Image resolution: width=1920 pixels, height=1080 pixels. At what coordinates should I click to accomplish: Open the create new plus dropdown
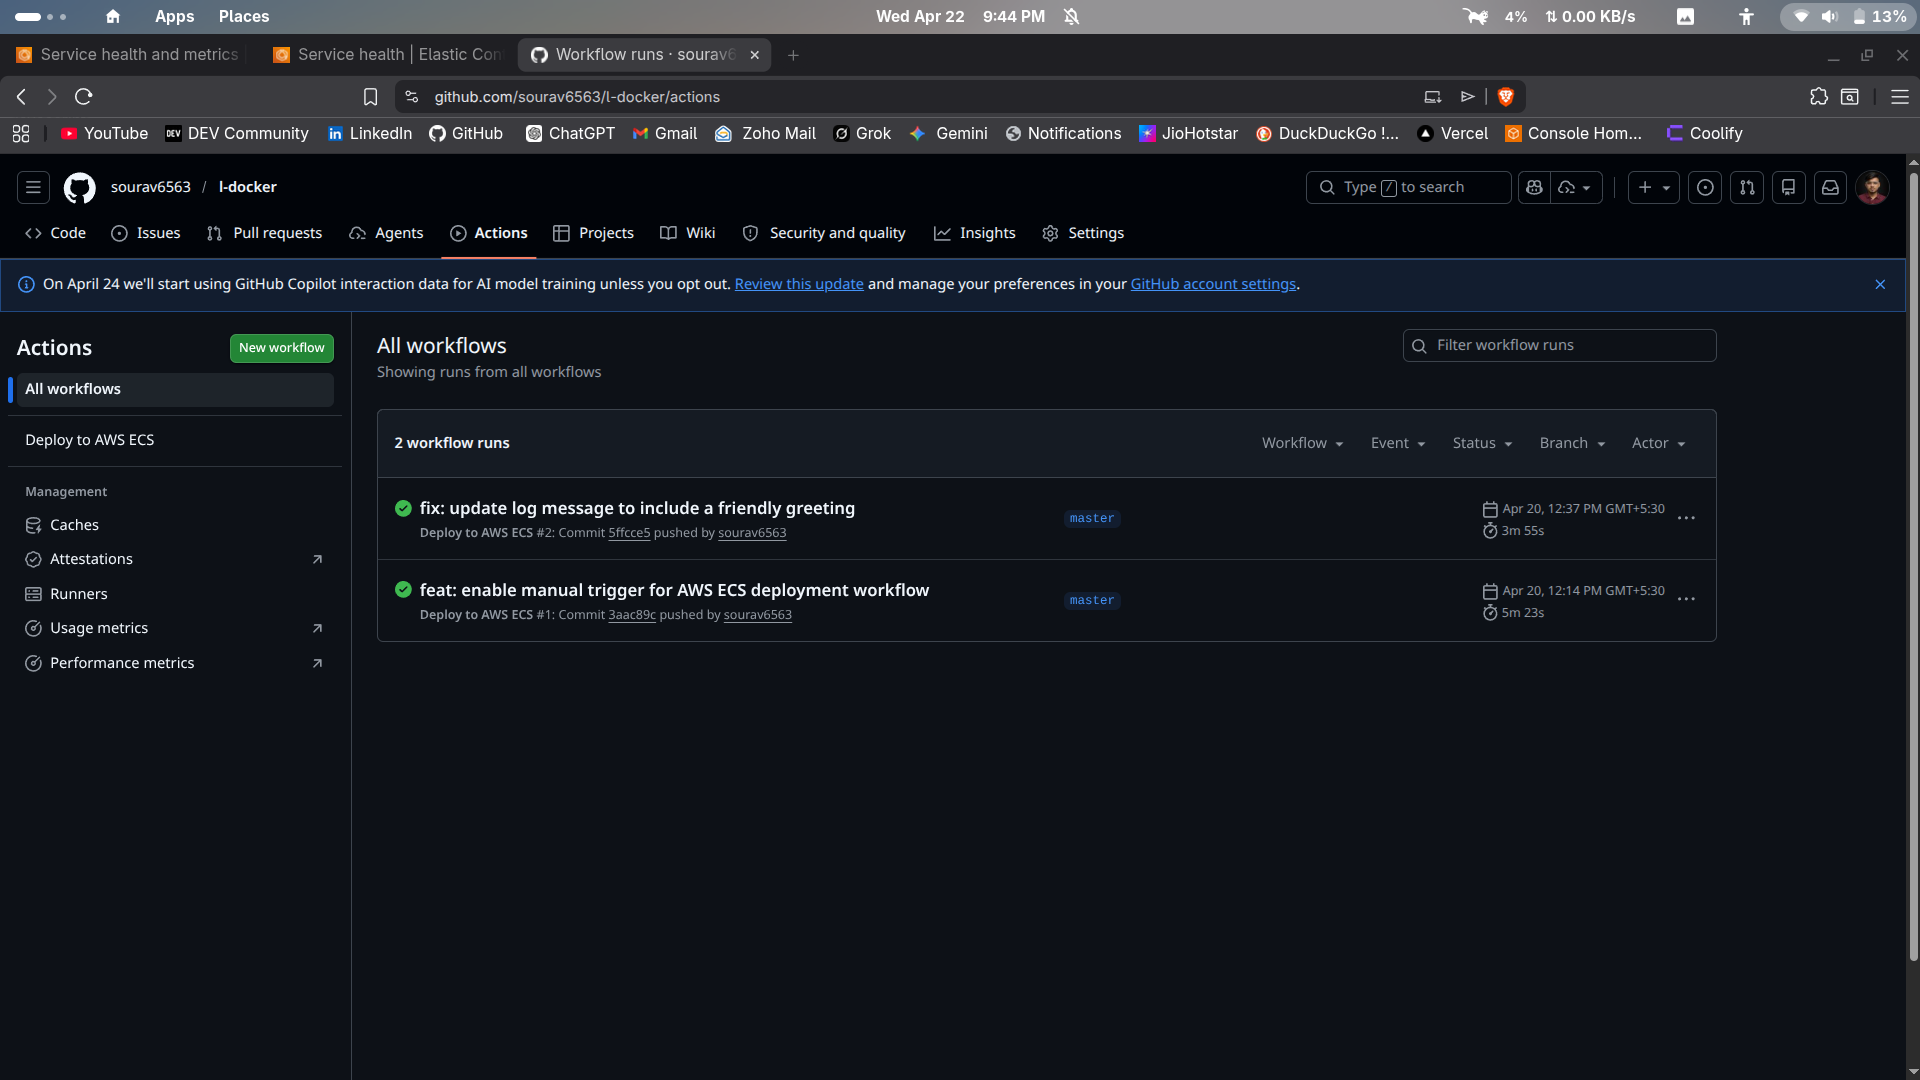click(x=1653, y=187)
